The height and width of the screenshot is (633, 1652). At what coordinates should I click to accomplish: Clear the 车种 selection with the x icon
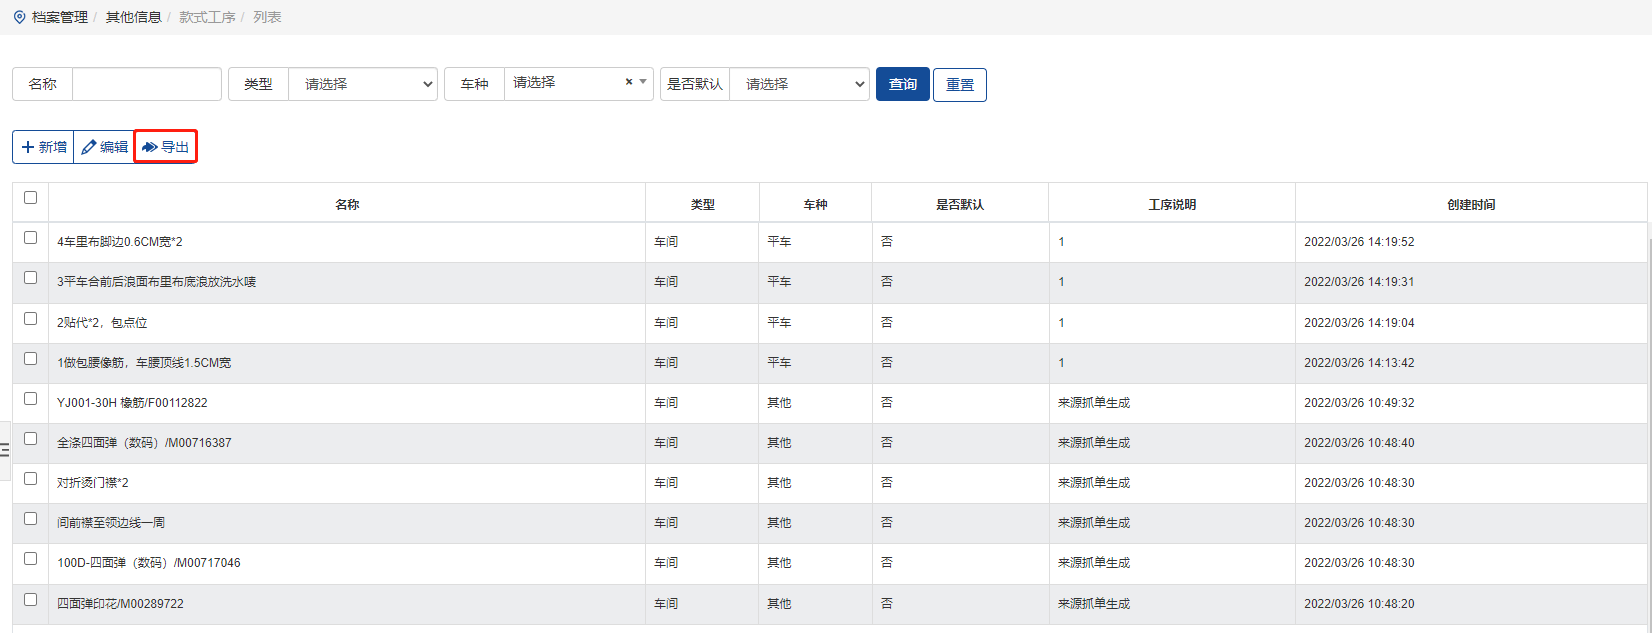628,82
